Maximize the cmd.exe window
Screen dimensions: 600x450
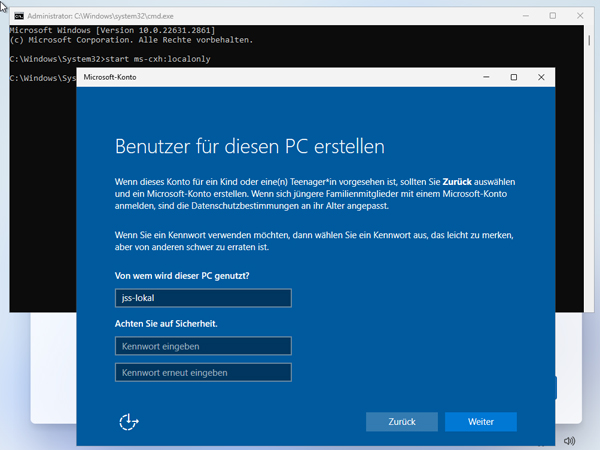click(553, 16)
